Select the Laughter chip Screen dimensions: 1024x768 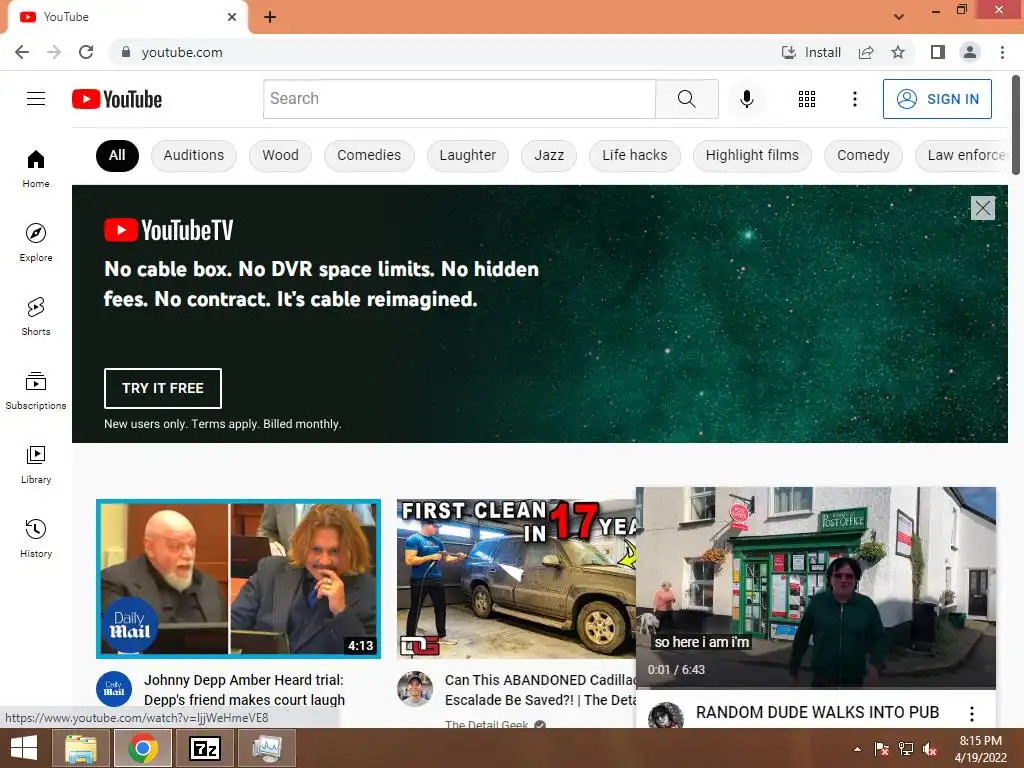point(468,155)
